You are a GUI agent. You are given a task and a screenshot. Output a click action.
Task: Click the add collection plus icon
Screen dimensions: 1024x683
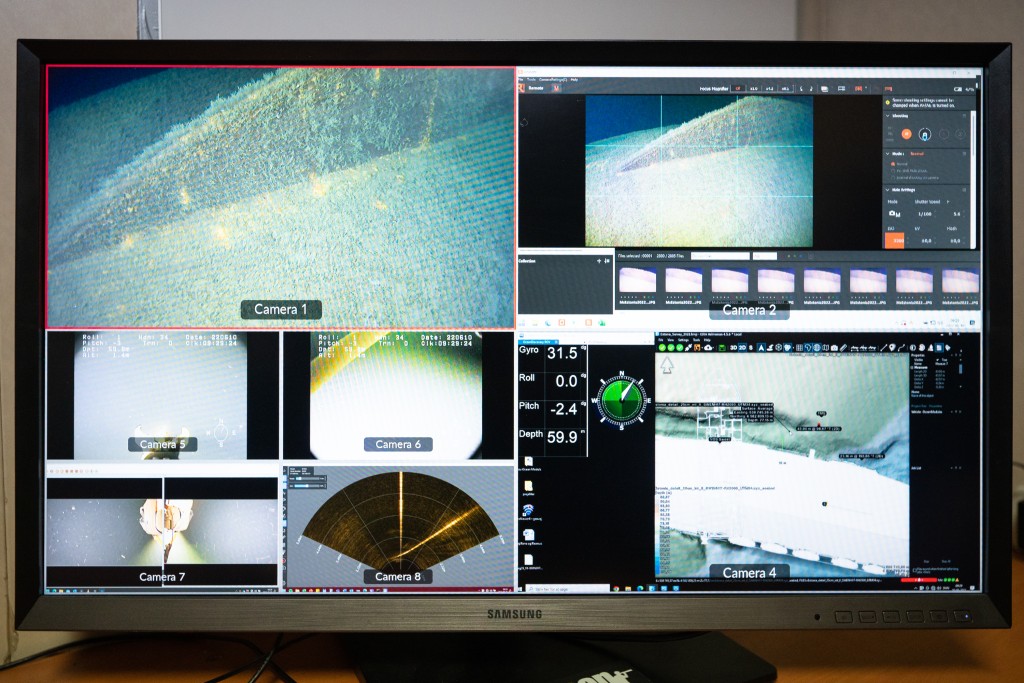point(599,260)
